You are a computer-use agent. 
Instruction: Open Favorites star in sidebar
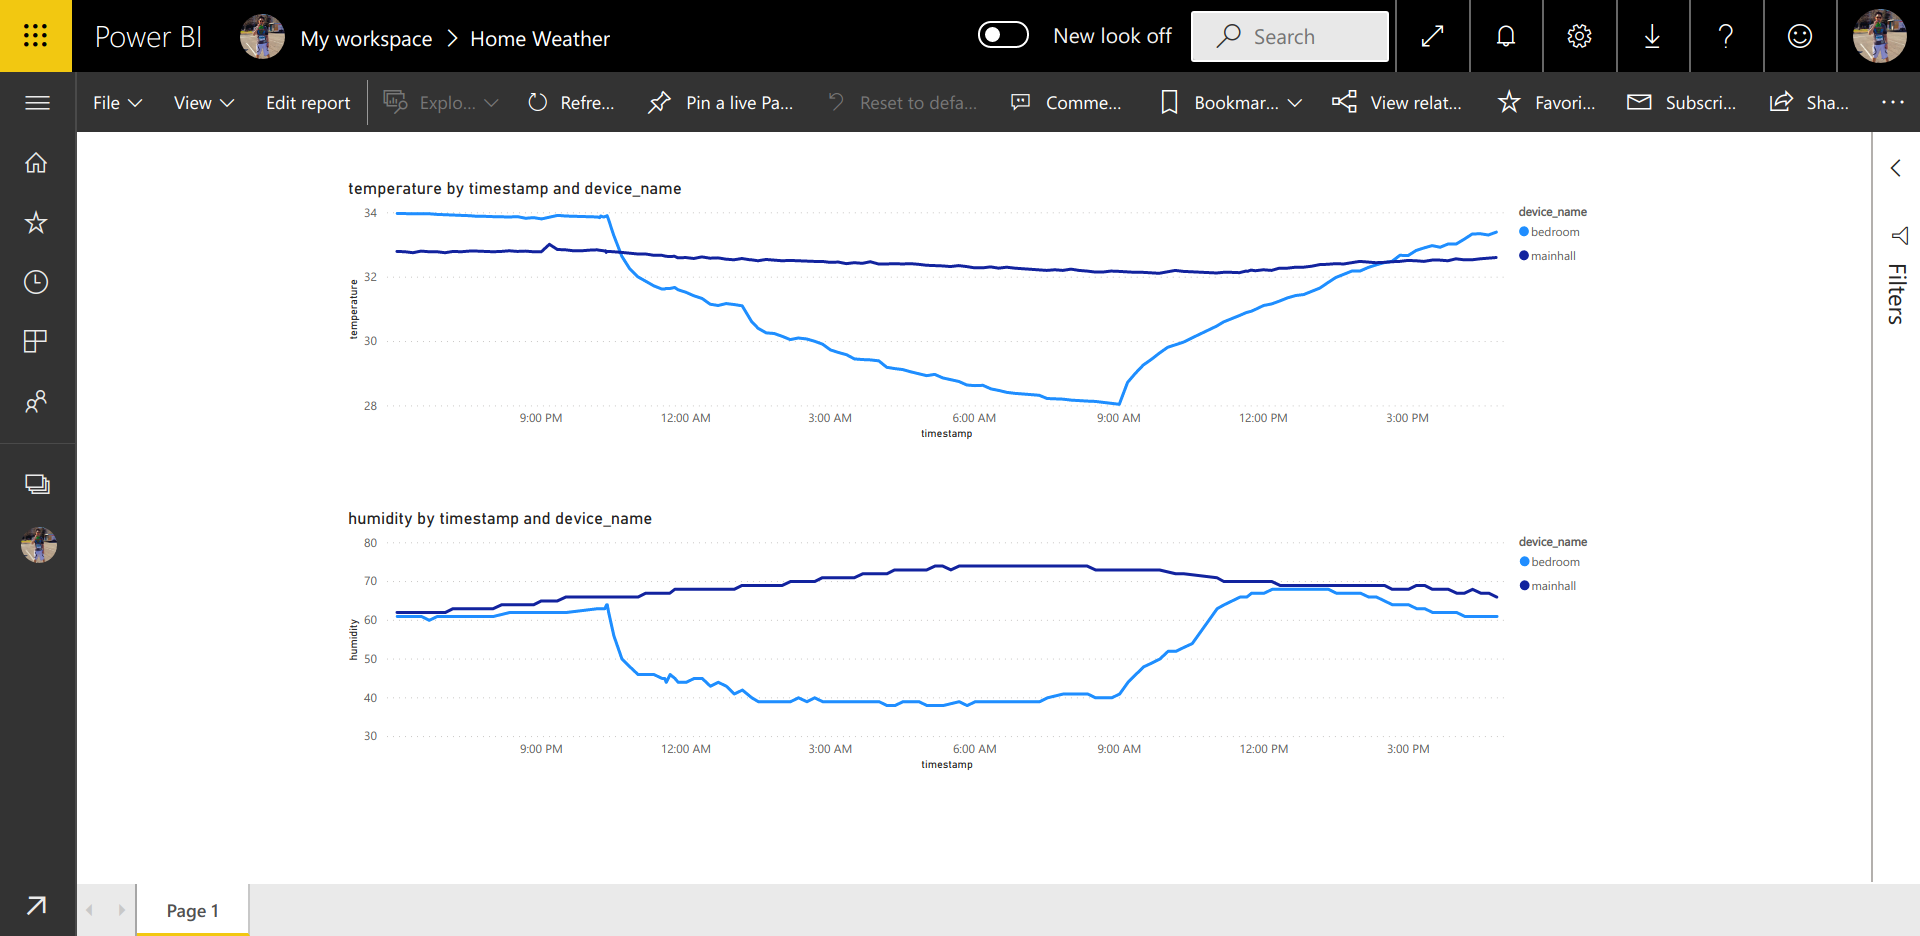pyautogui.click(x=36, y=222)
